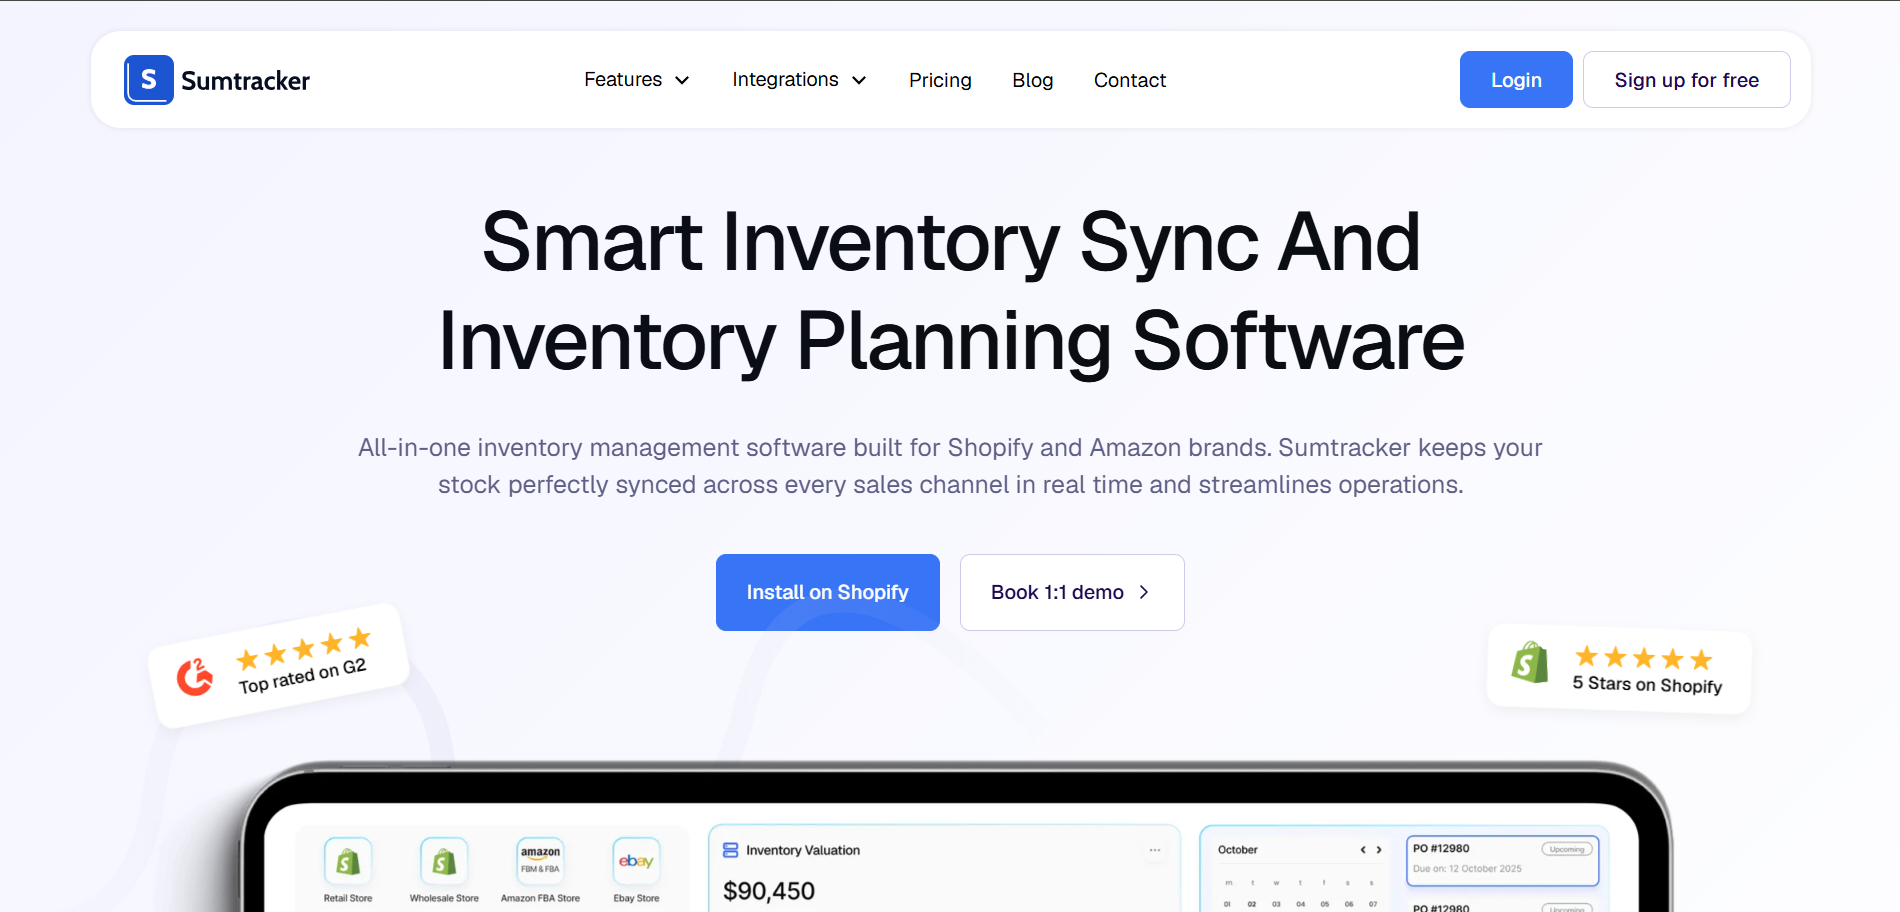Image resolution: width=1900 pixels, height=912 pixels.
Task: Select day 02 in the October calendar
Action: point(1252,903)
